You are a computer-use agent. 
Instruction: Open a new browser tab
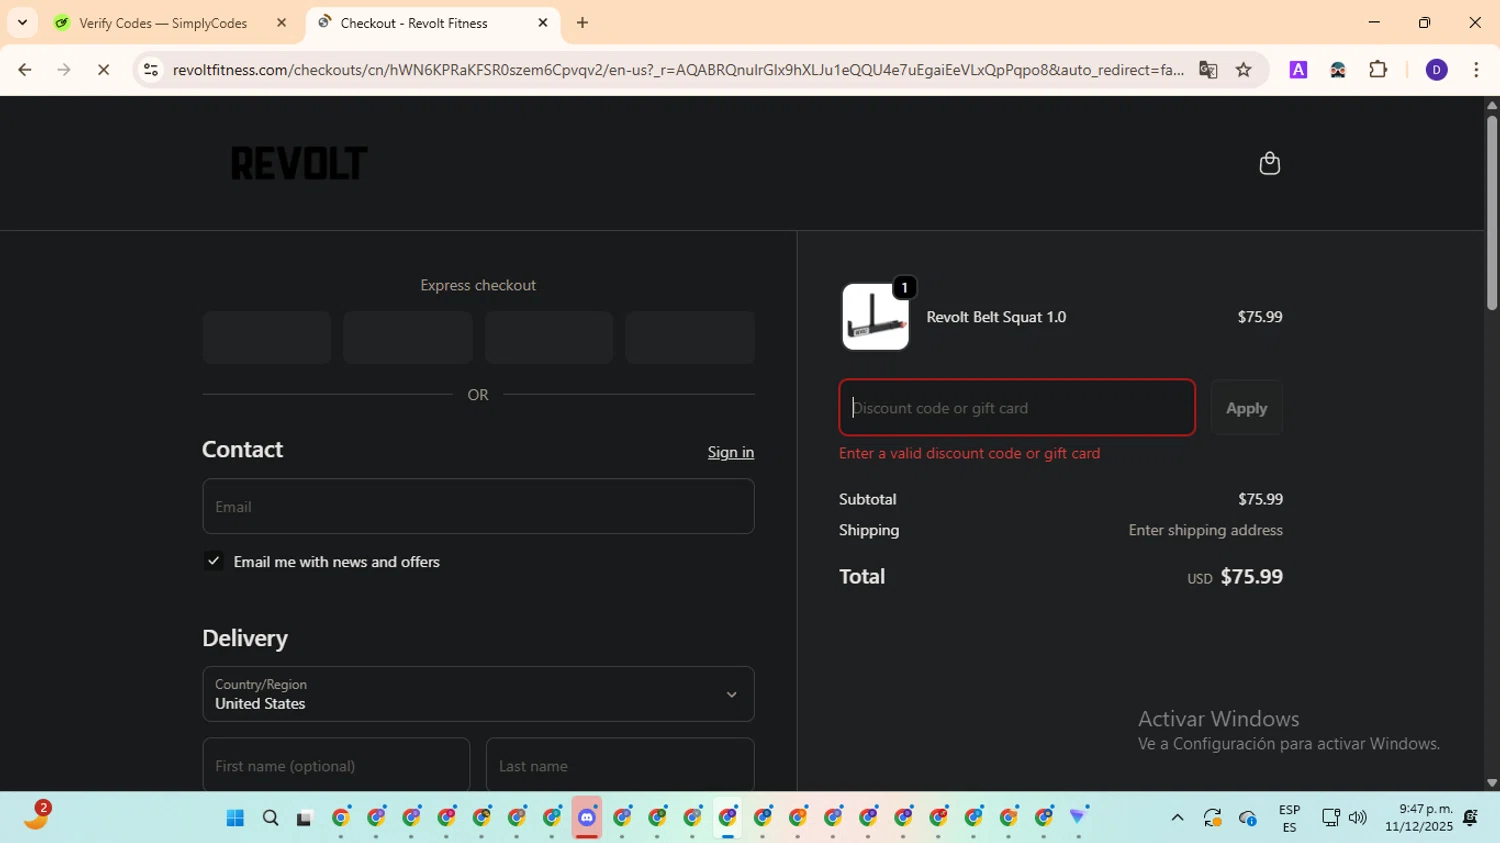[x=582, y=23]
